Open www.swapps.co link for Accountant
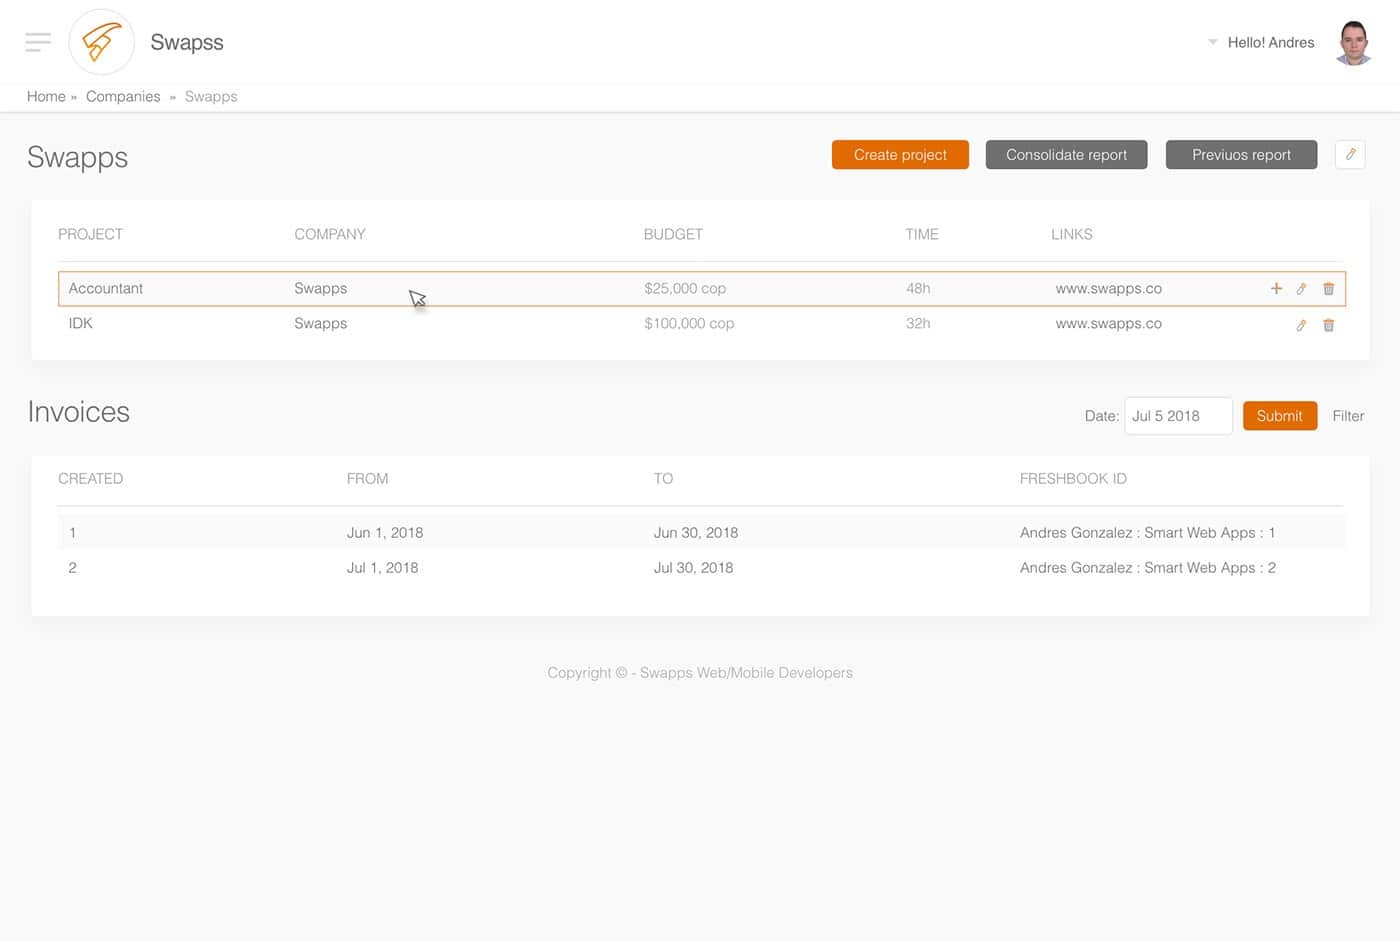This screenshot has height=941, width=1400. pos(1108,288)
